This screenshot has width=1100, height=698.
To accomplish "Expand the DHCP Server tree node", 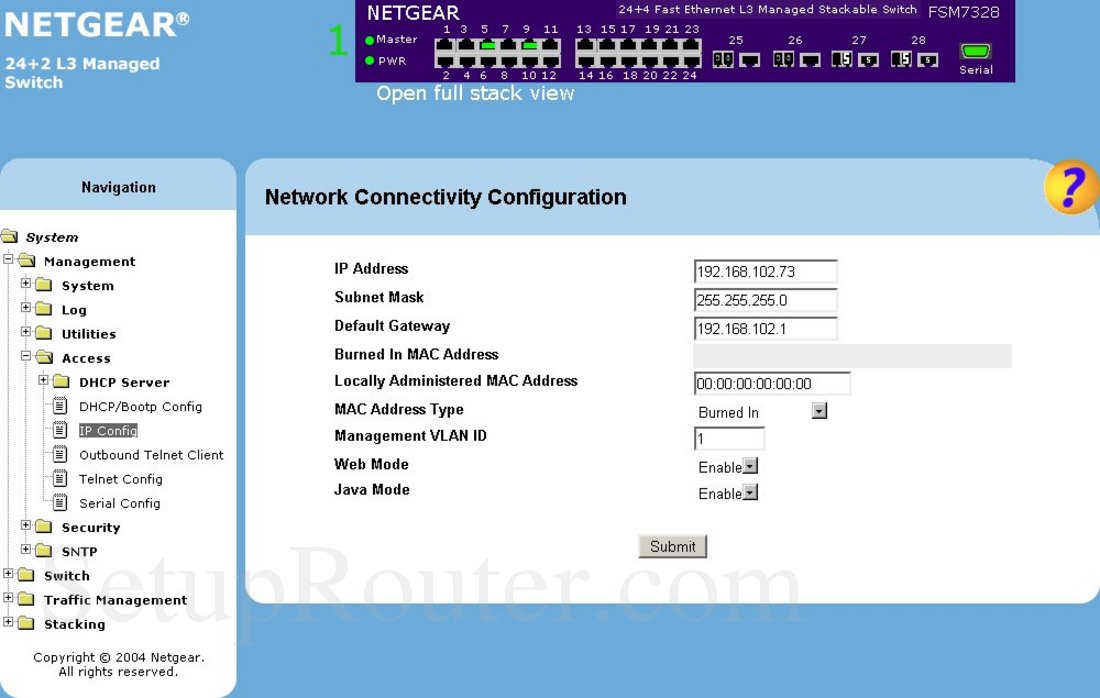I will coord(43,380).
